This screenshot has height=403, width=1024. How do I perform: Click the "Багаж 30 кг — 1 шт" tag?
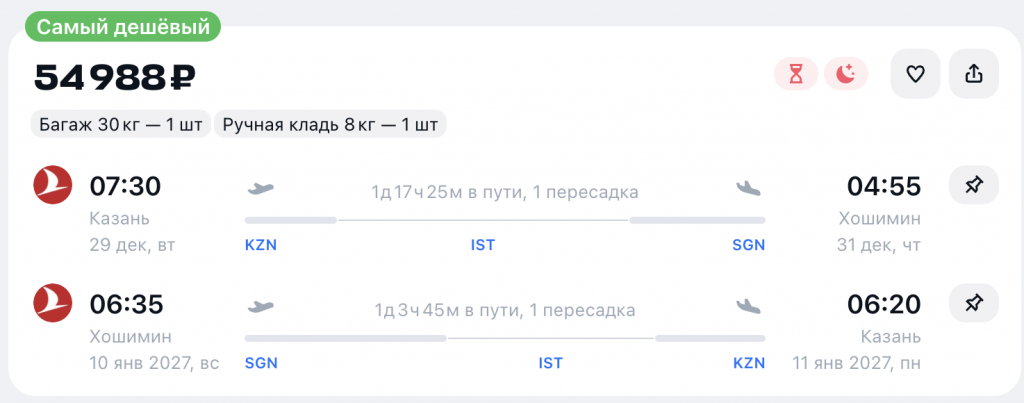tap(121, 125)
